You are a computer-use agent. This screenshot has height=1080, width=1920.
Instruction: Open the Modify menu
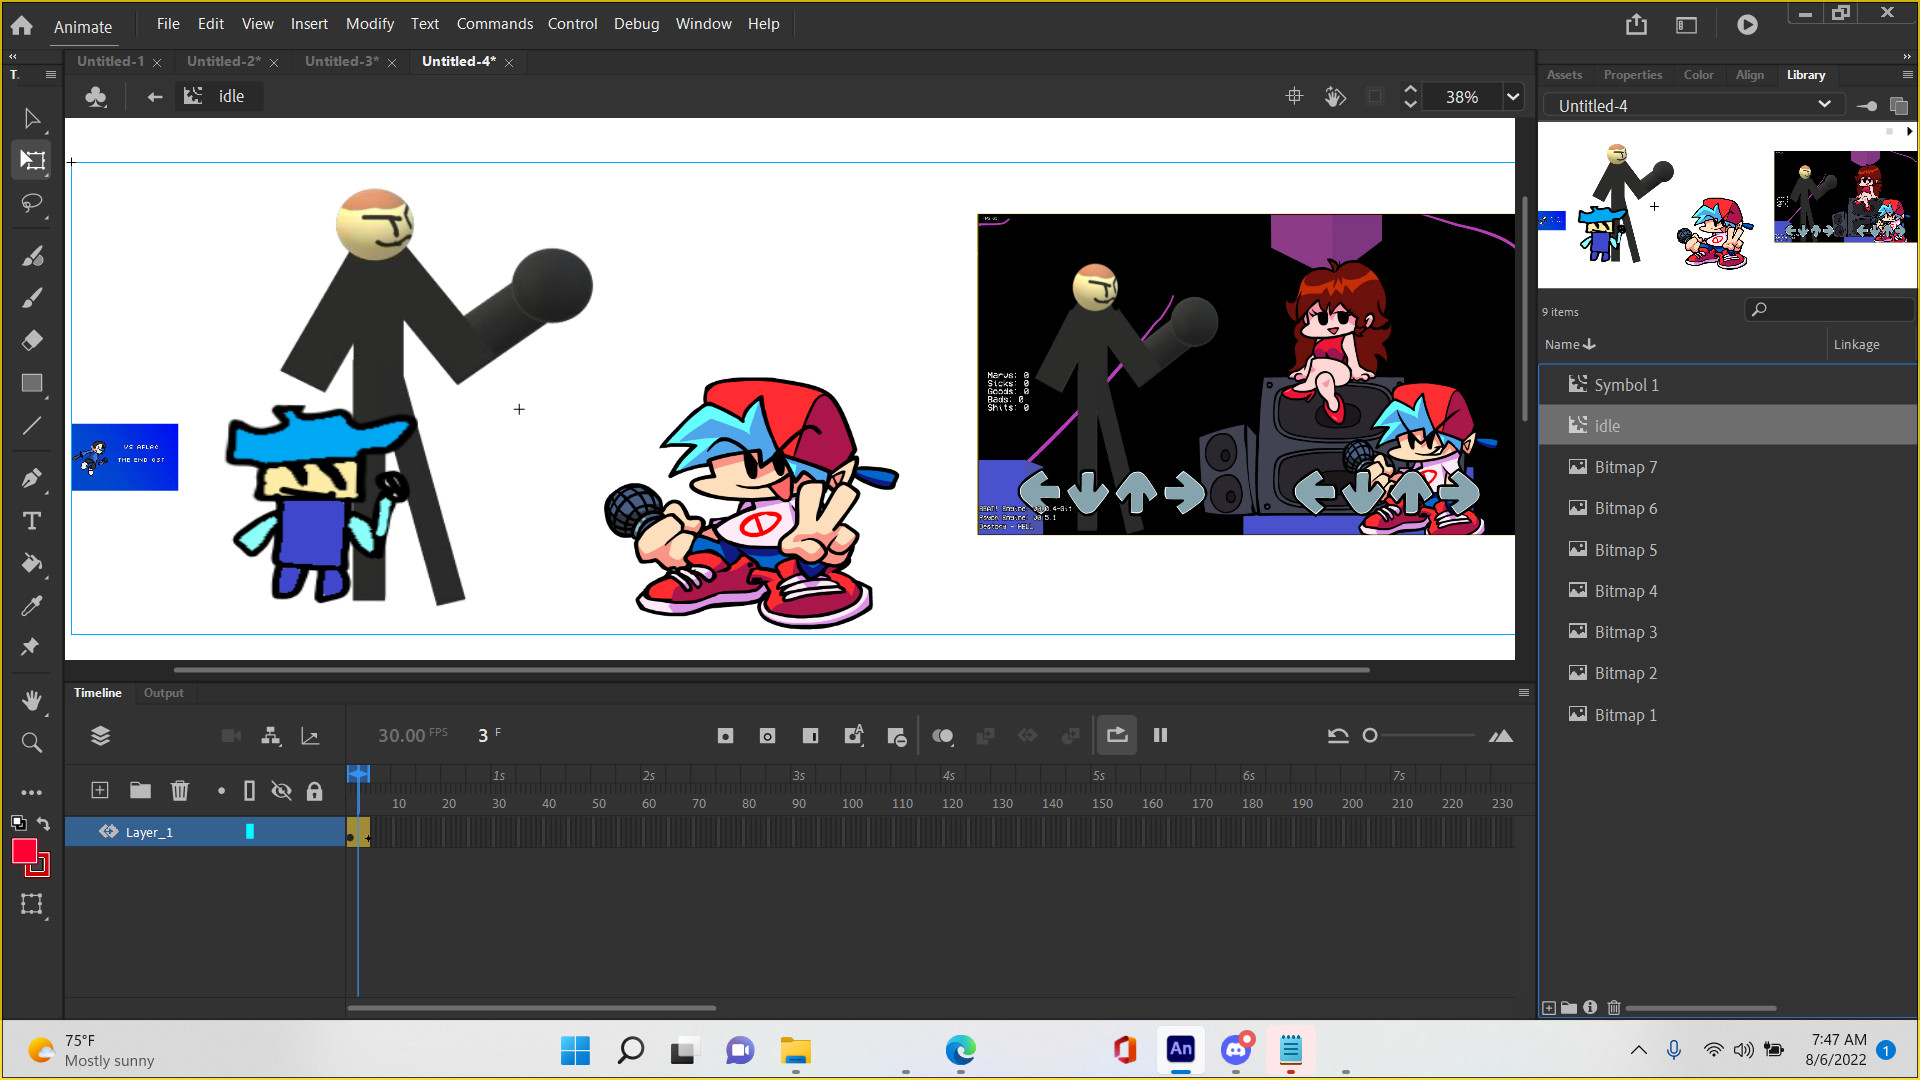[x=369, y=23]
